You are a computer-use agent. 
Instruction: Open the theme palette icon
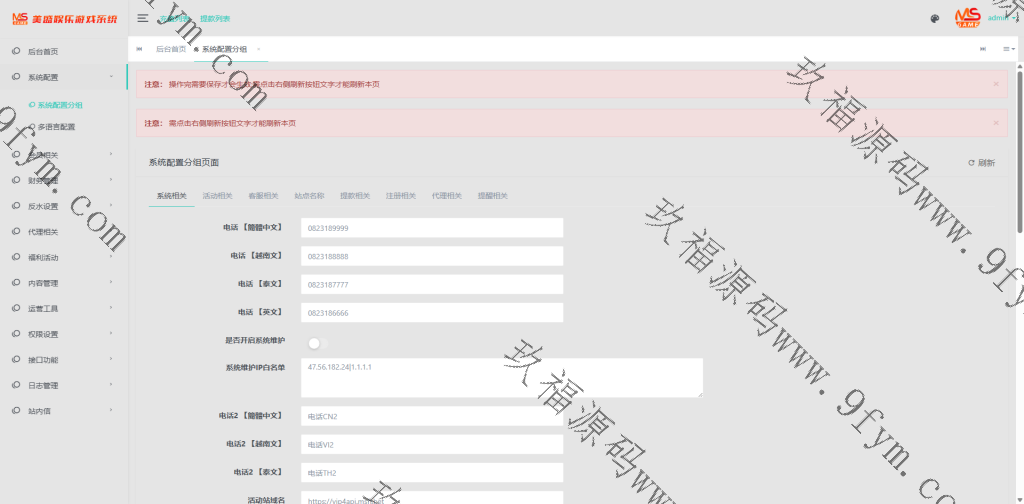(x=935, y=18)
